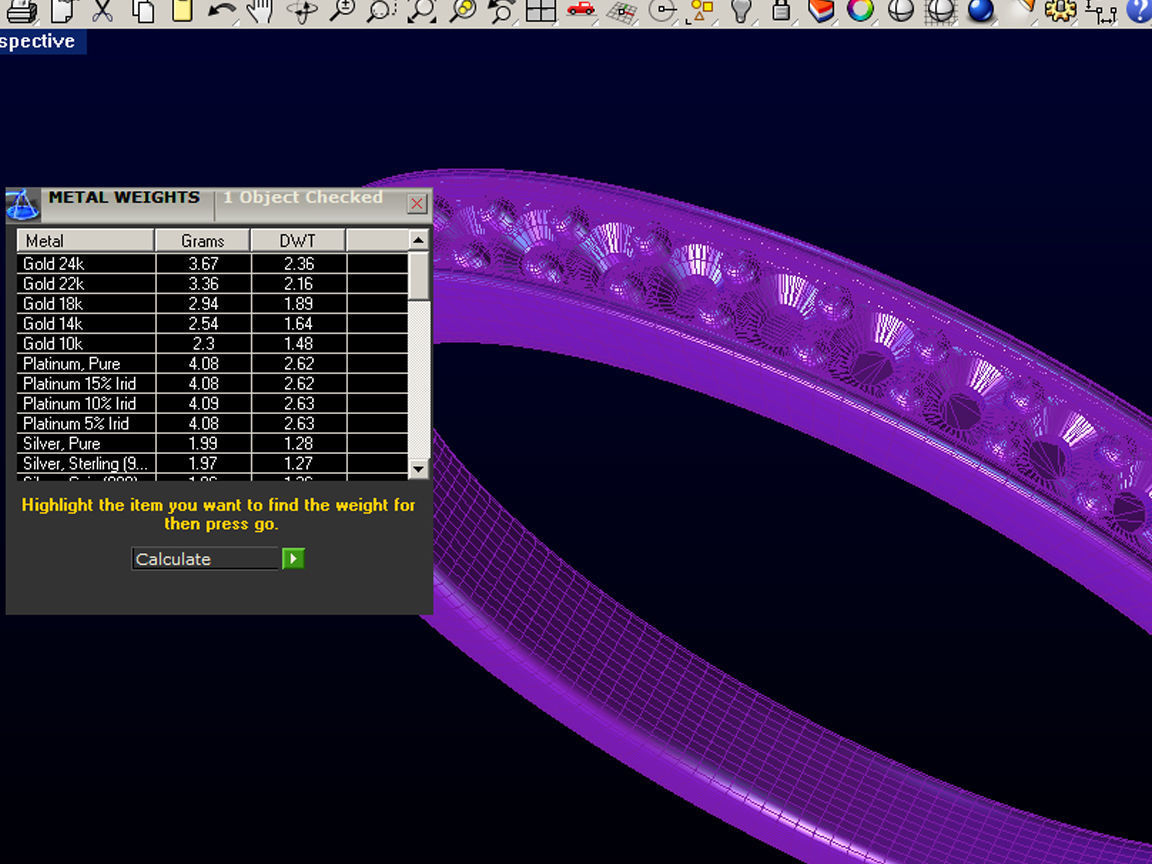This screenshot has width=1152, height=864.
Task: Select the Platinum 10% Irid row
Action: pyautogui.click(x=212, y=403)
